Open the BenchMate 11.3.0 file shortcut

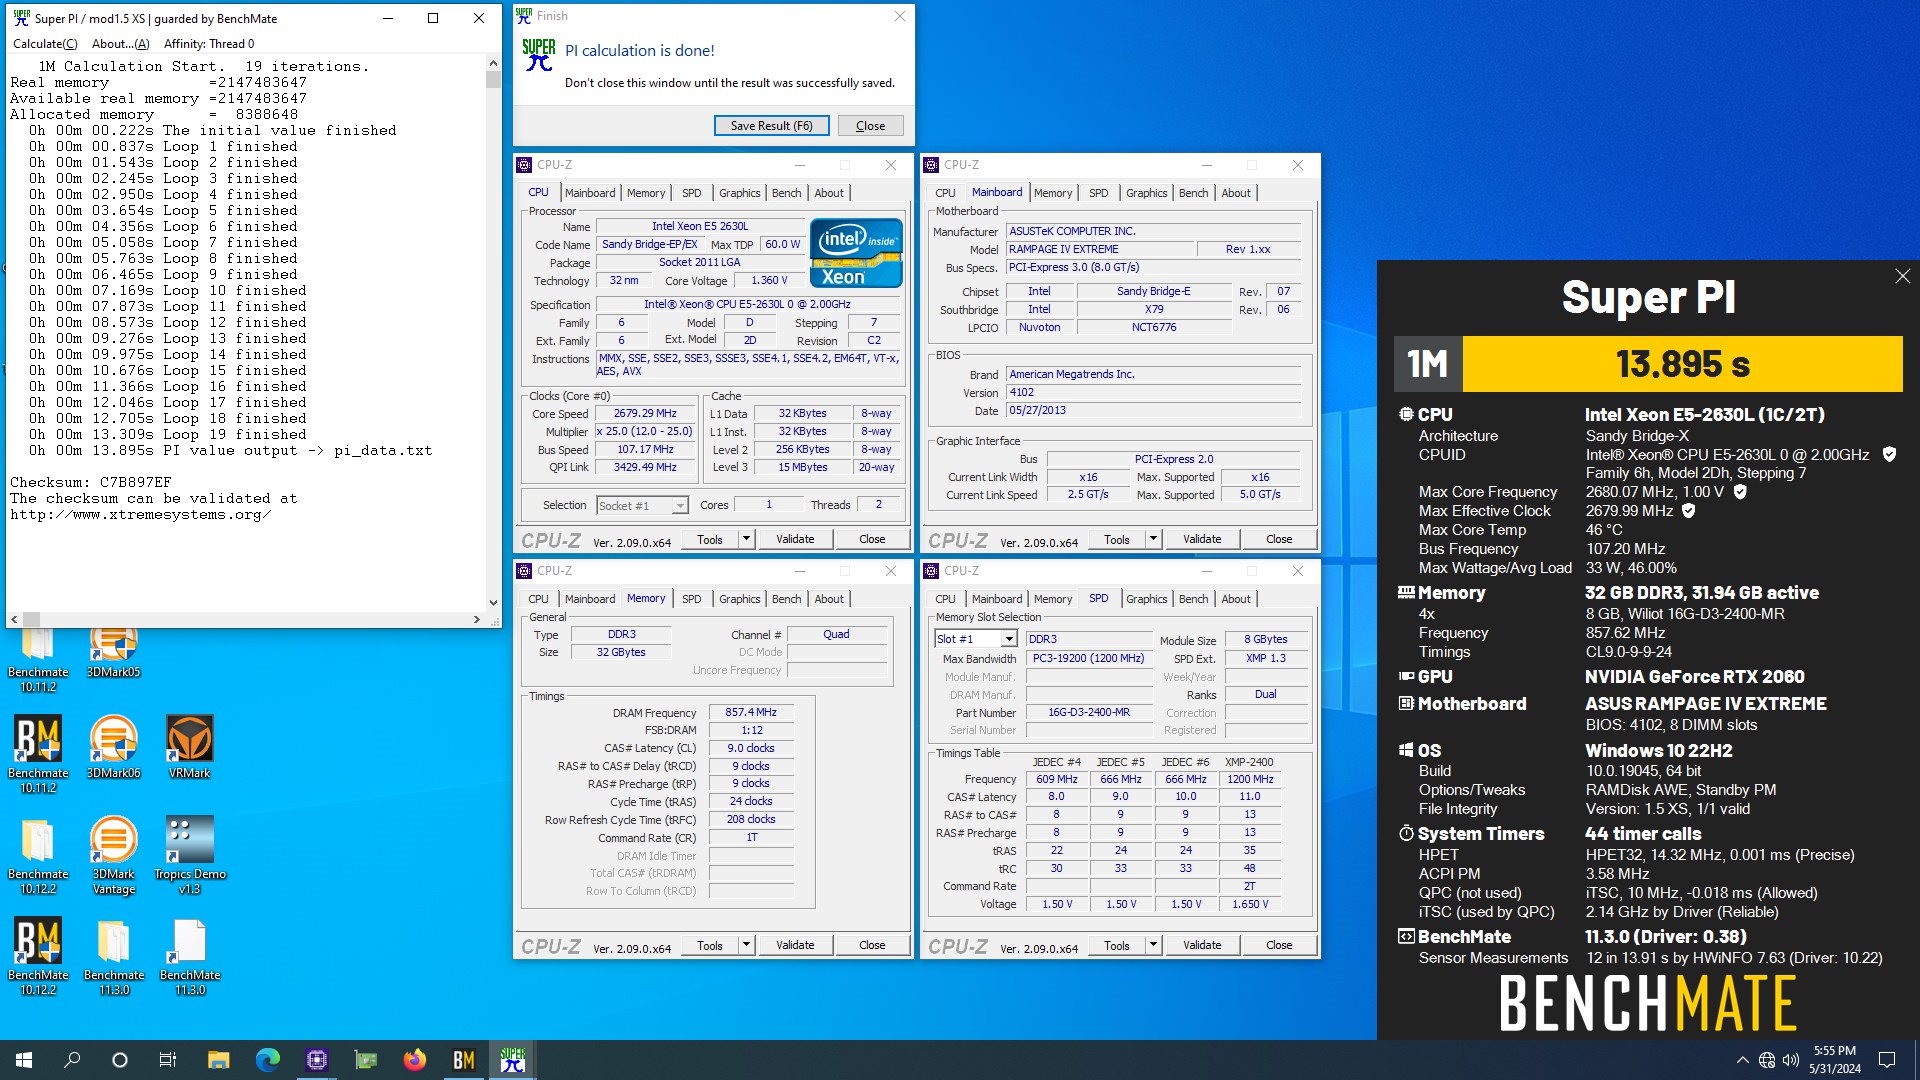[x=189, y=956]
